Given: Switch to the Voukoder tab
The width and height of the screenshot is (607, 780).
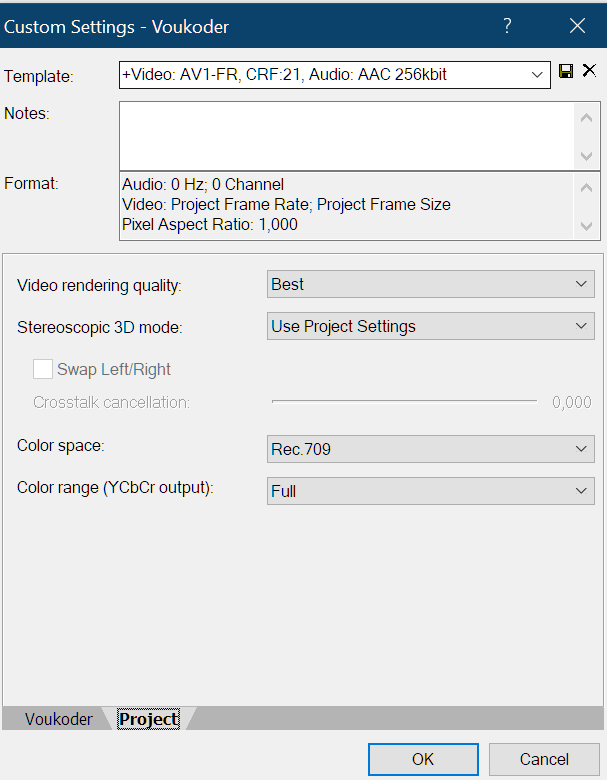Looking at the screenshot, I should coord(58,719).
